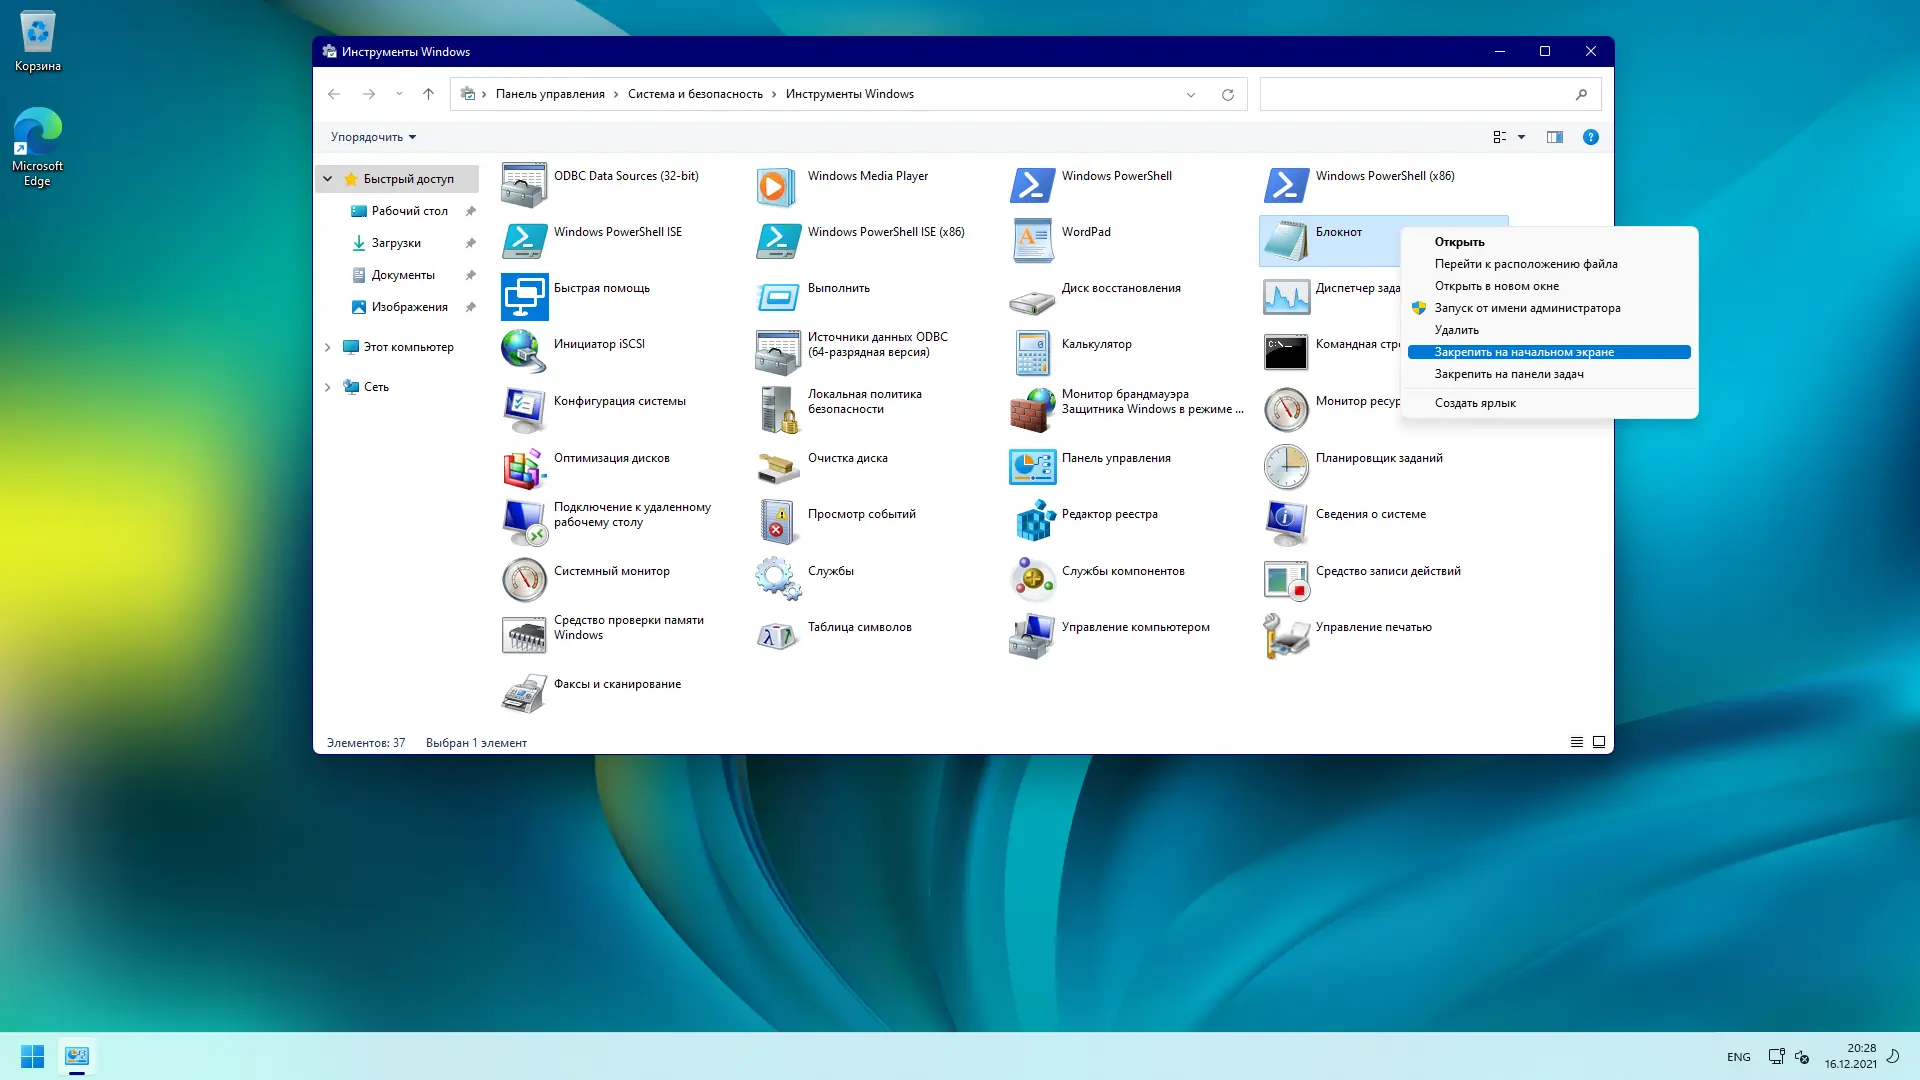Click the Windows Start button
Viewport: 1920px width, 1080px height.
click(32, 1056)
